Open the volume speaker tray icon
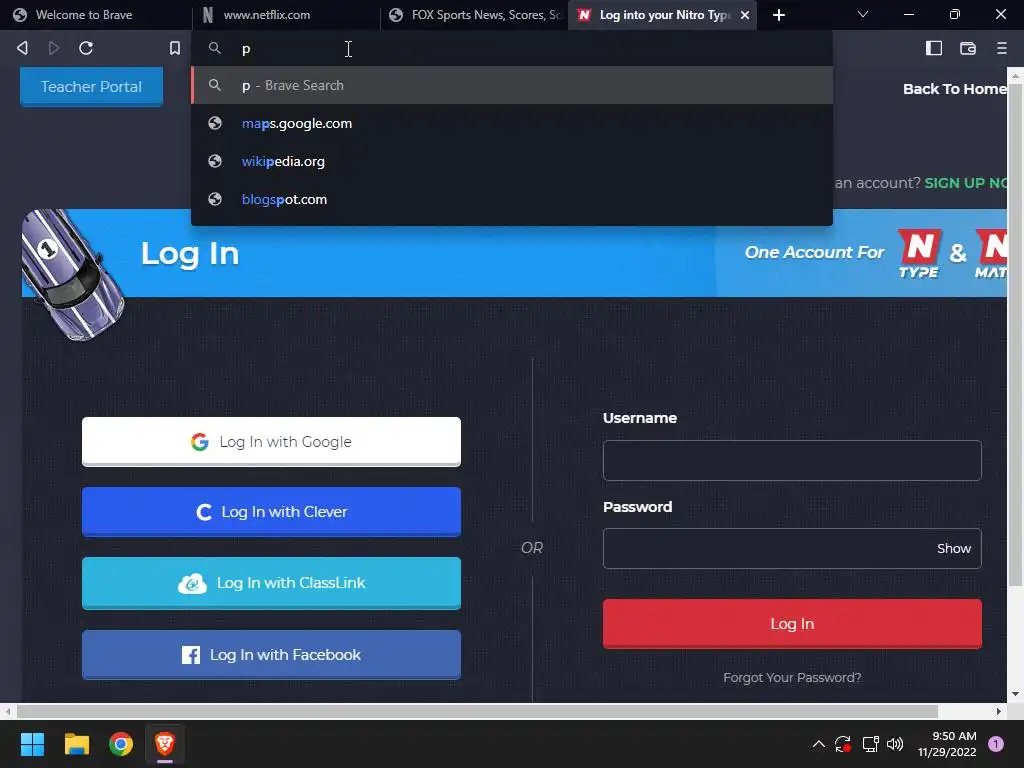Screen dimensions: 1024x768 [x=895, y=744]
